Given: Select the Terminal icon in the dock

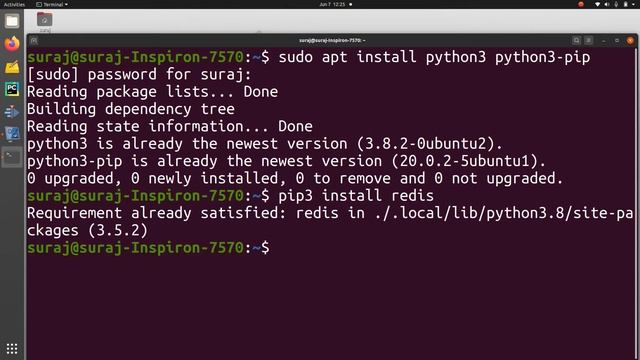Looking at the screenshot, I should pyautogui.click(x=12, y=157).
